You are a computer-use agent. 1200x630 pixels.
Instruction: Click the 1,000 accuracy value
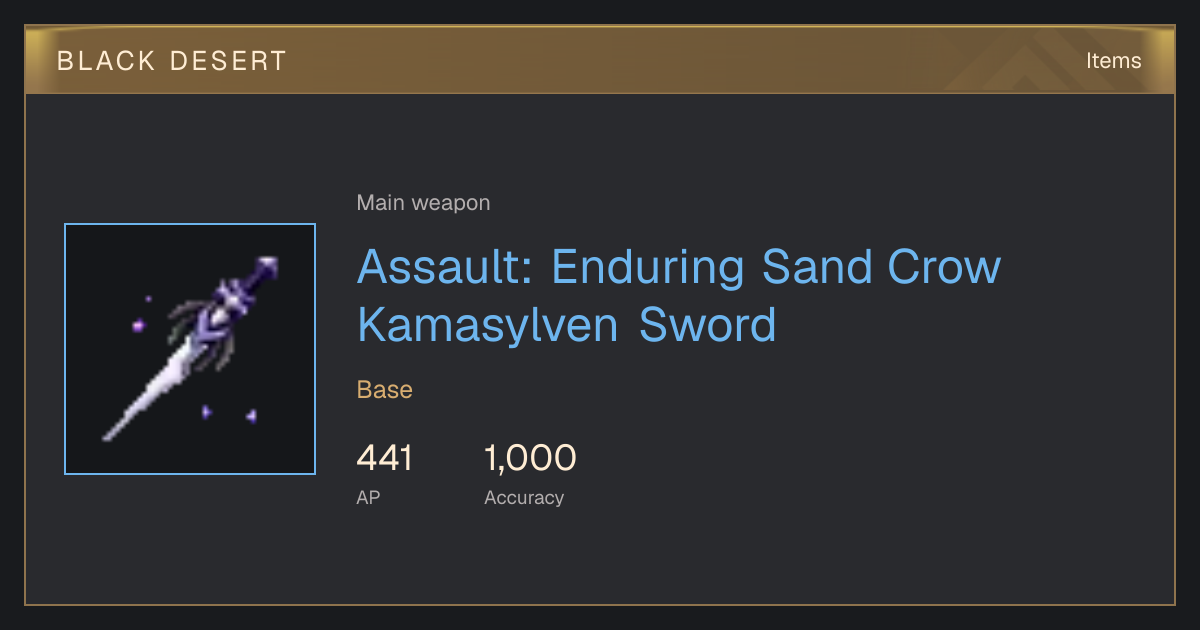click(x=530, y=458)
